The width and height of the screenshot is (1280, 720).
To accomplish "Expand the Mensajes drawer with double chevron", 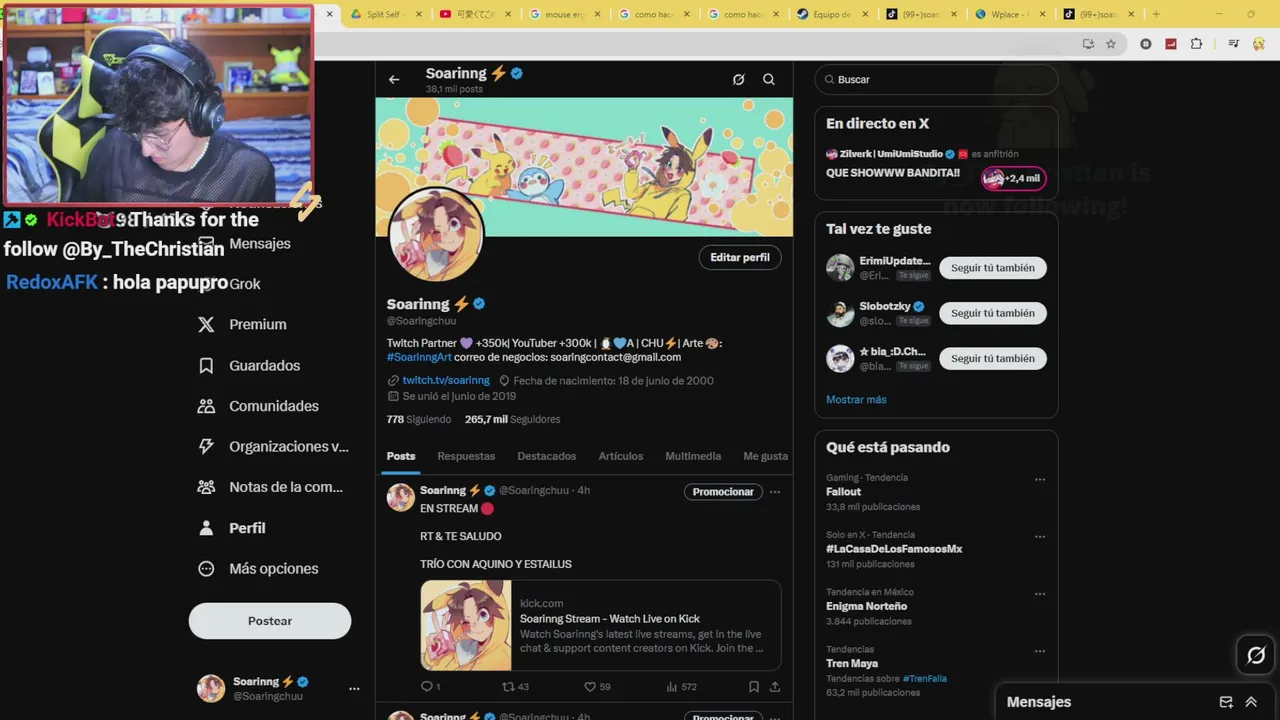I will click(x=1251, y=702).
